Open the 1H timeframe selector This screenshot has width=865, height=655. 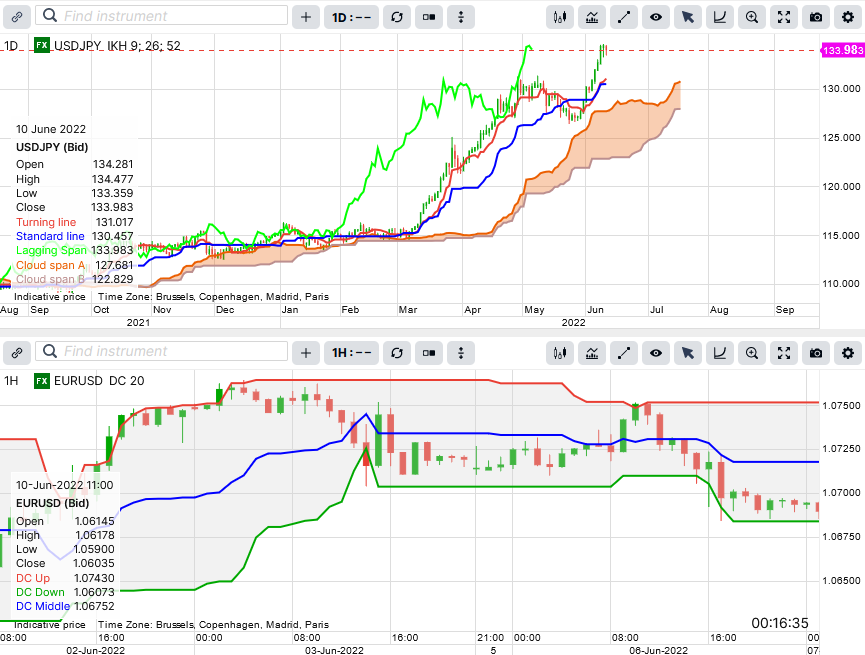point(351,353)
